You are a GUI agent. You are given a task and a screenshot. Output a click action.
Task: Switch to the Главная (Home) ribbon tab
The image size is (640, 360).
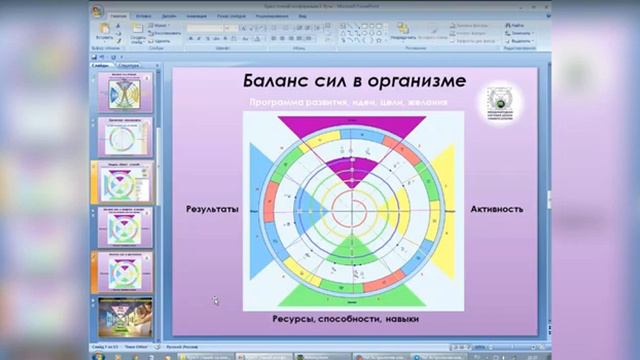[118, 16]
